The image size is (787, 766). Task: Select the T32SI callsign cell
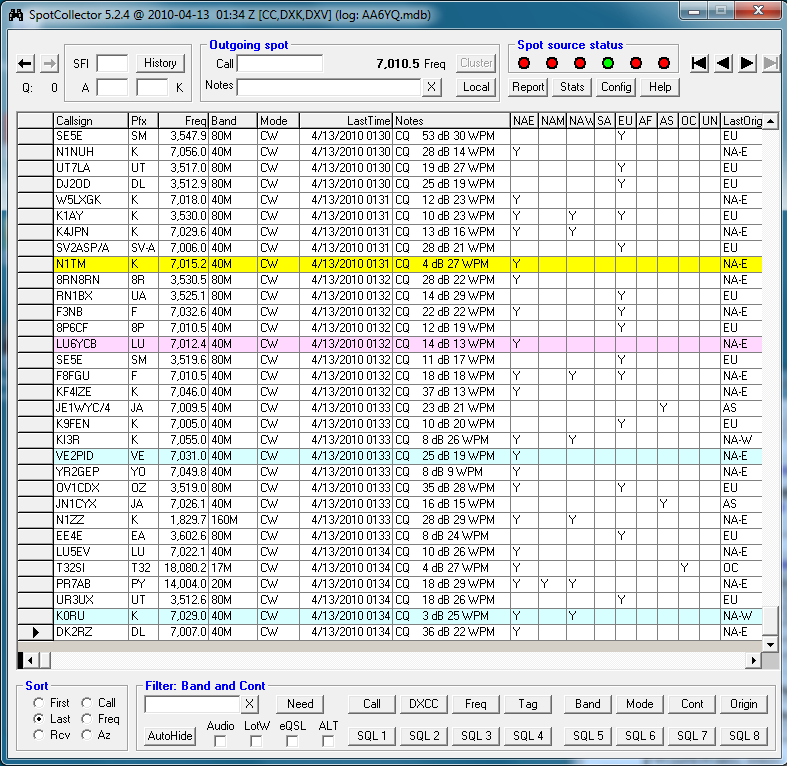[91, 568]
